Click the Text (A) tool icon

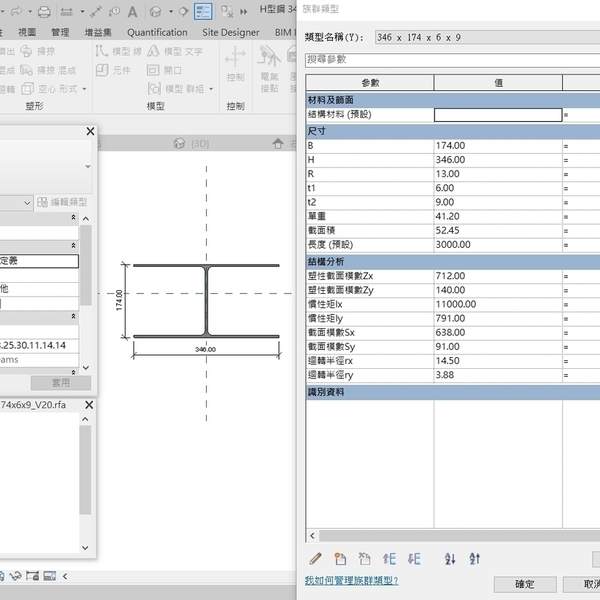pos(132,12)
